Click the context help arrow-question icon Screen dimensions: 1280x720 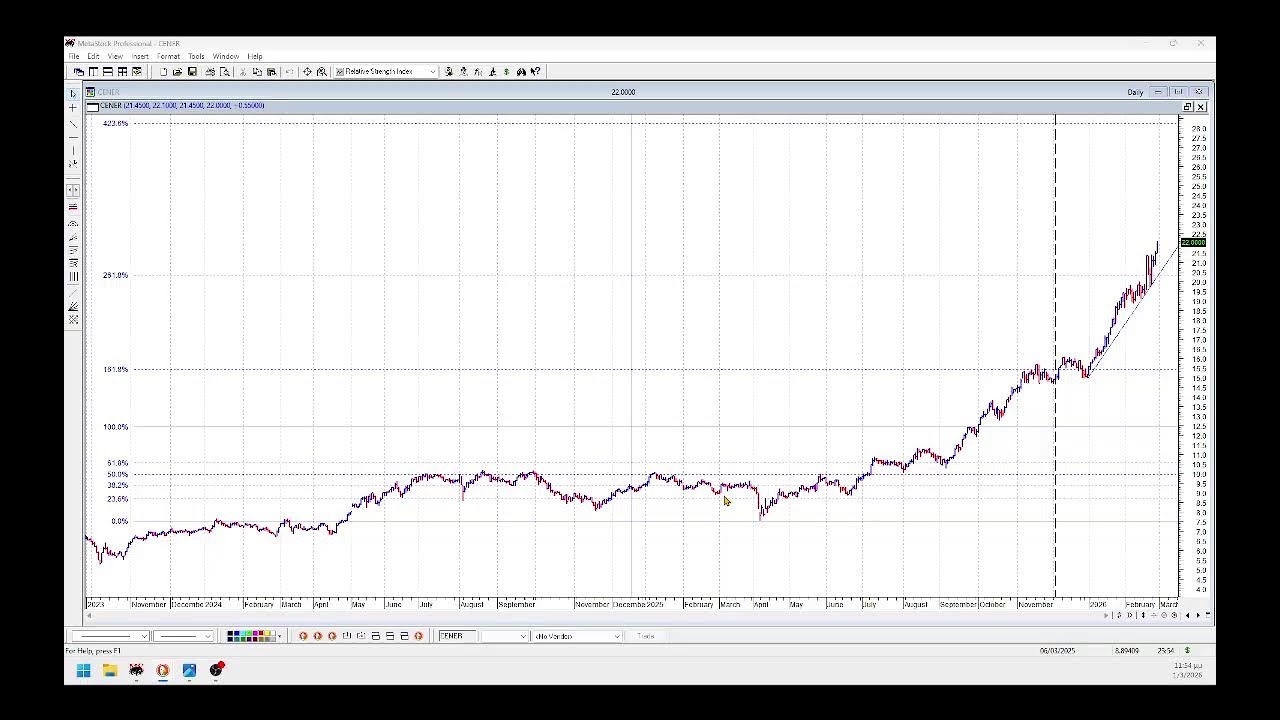point(535,72)
